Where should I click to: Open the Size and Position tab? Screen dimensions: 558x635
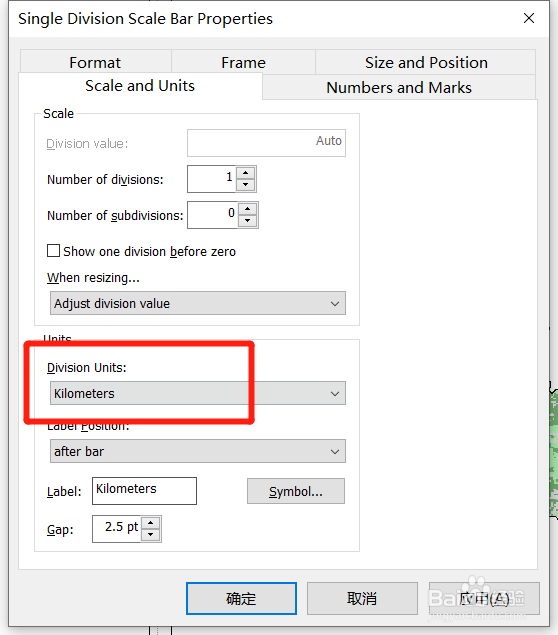[426, 62]
